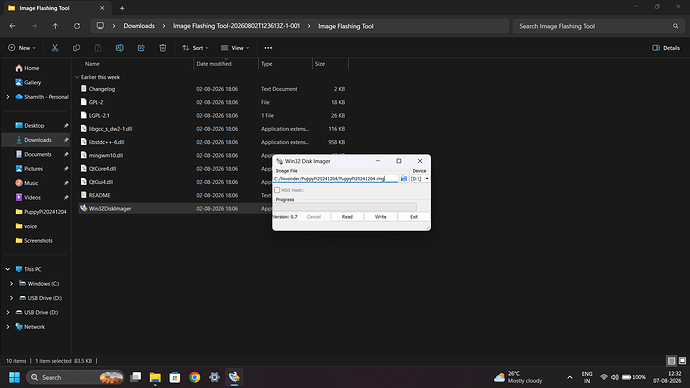Switch to large thumbnails view icon

[682, 361]
